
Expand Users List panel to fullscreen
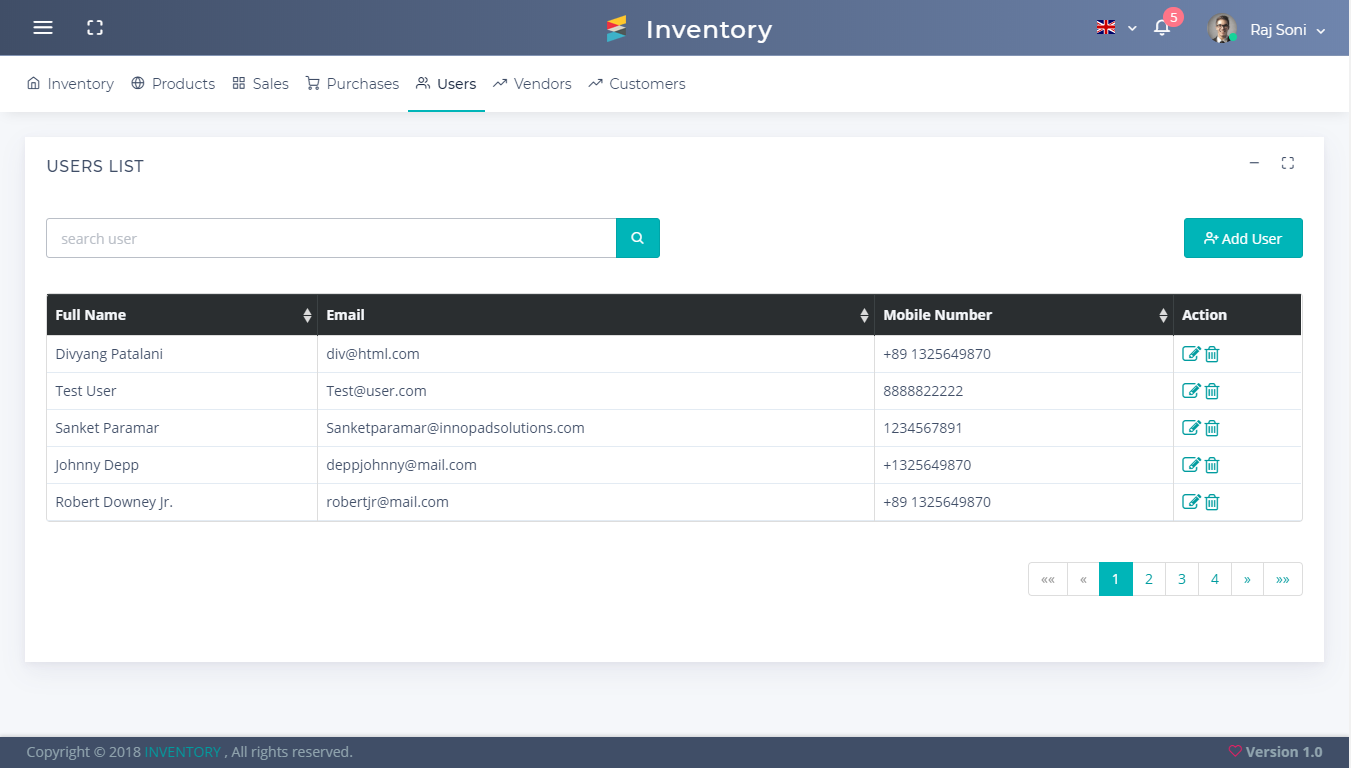pos(1288,163)
